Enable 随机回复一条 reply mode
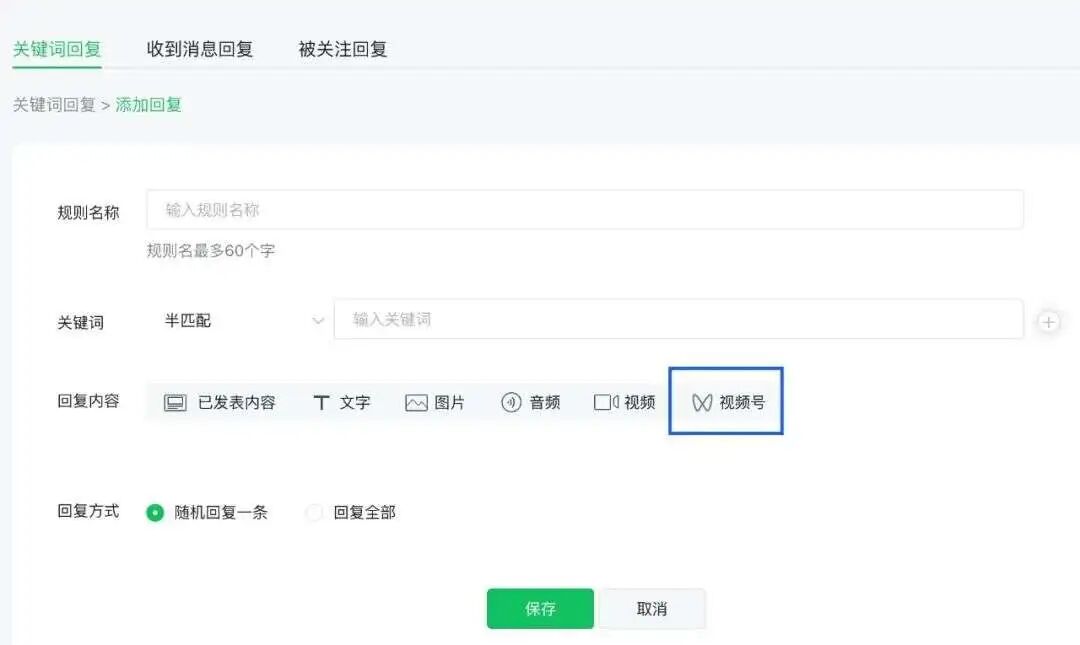 [x=155, y=511]
